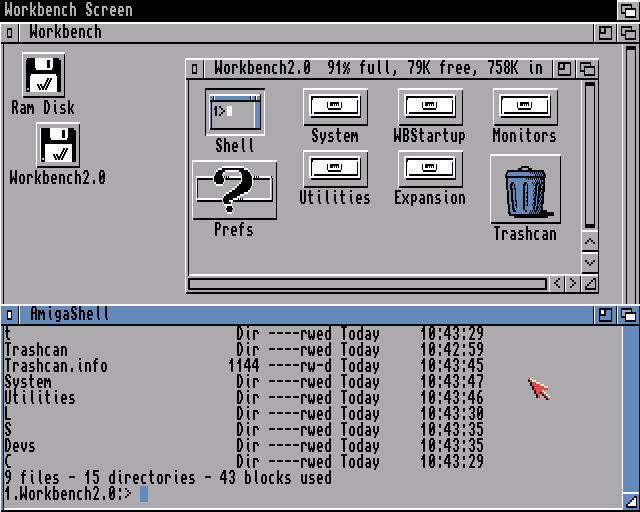Image resolution: width=640 pixels, height=512 pixels.
Task: Open the Ram Disk icon
Action: 43,76
